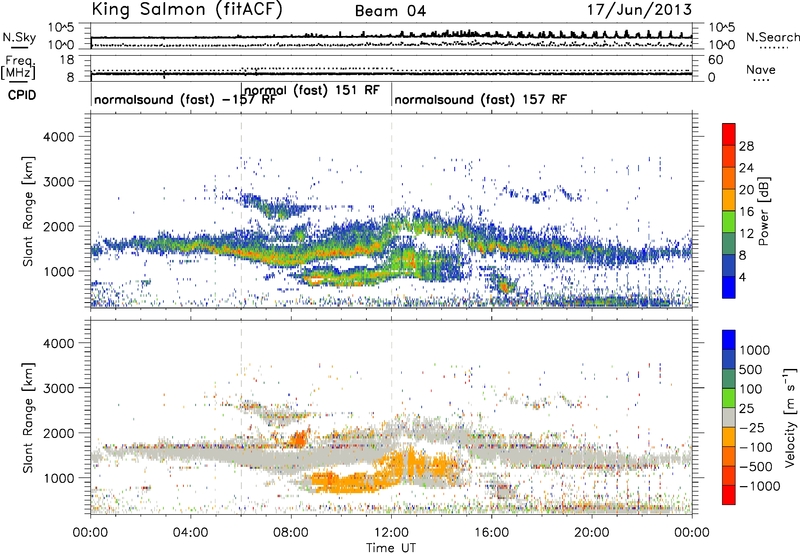
Task: Click the 'CPID' label
Action: tap(22, 95)
